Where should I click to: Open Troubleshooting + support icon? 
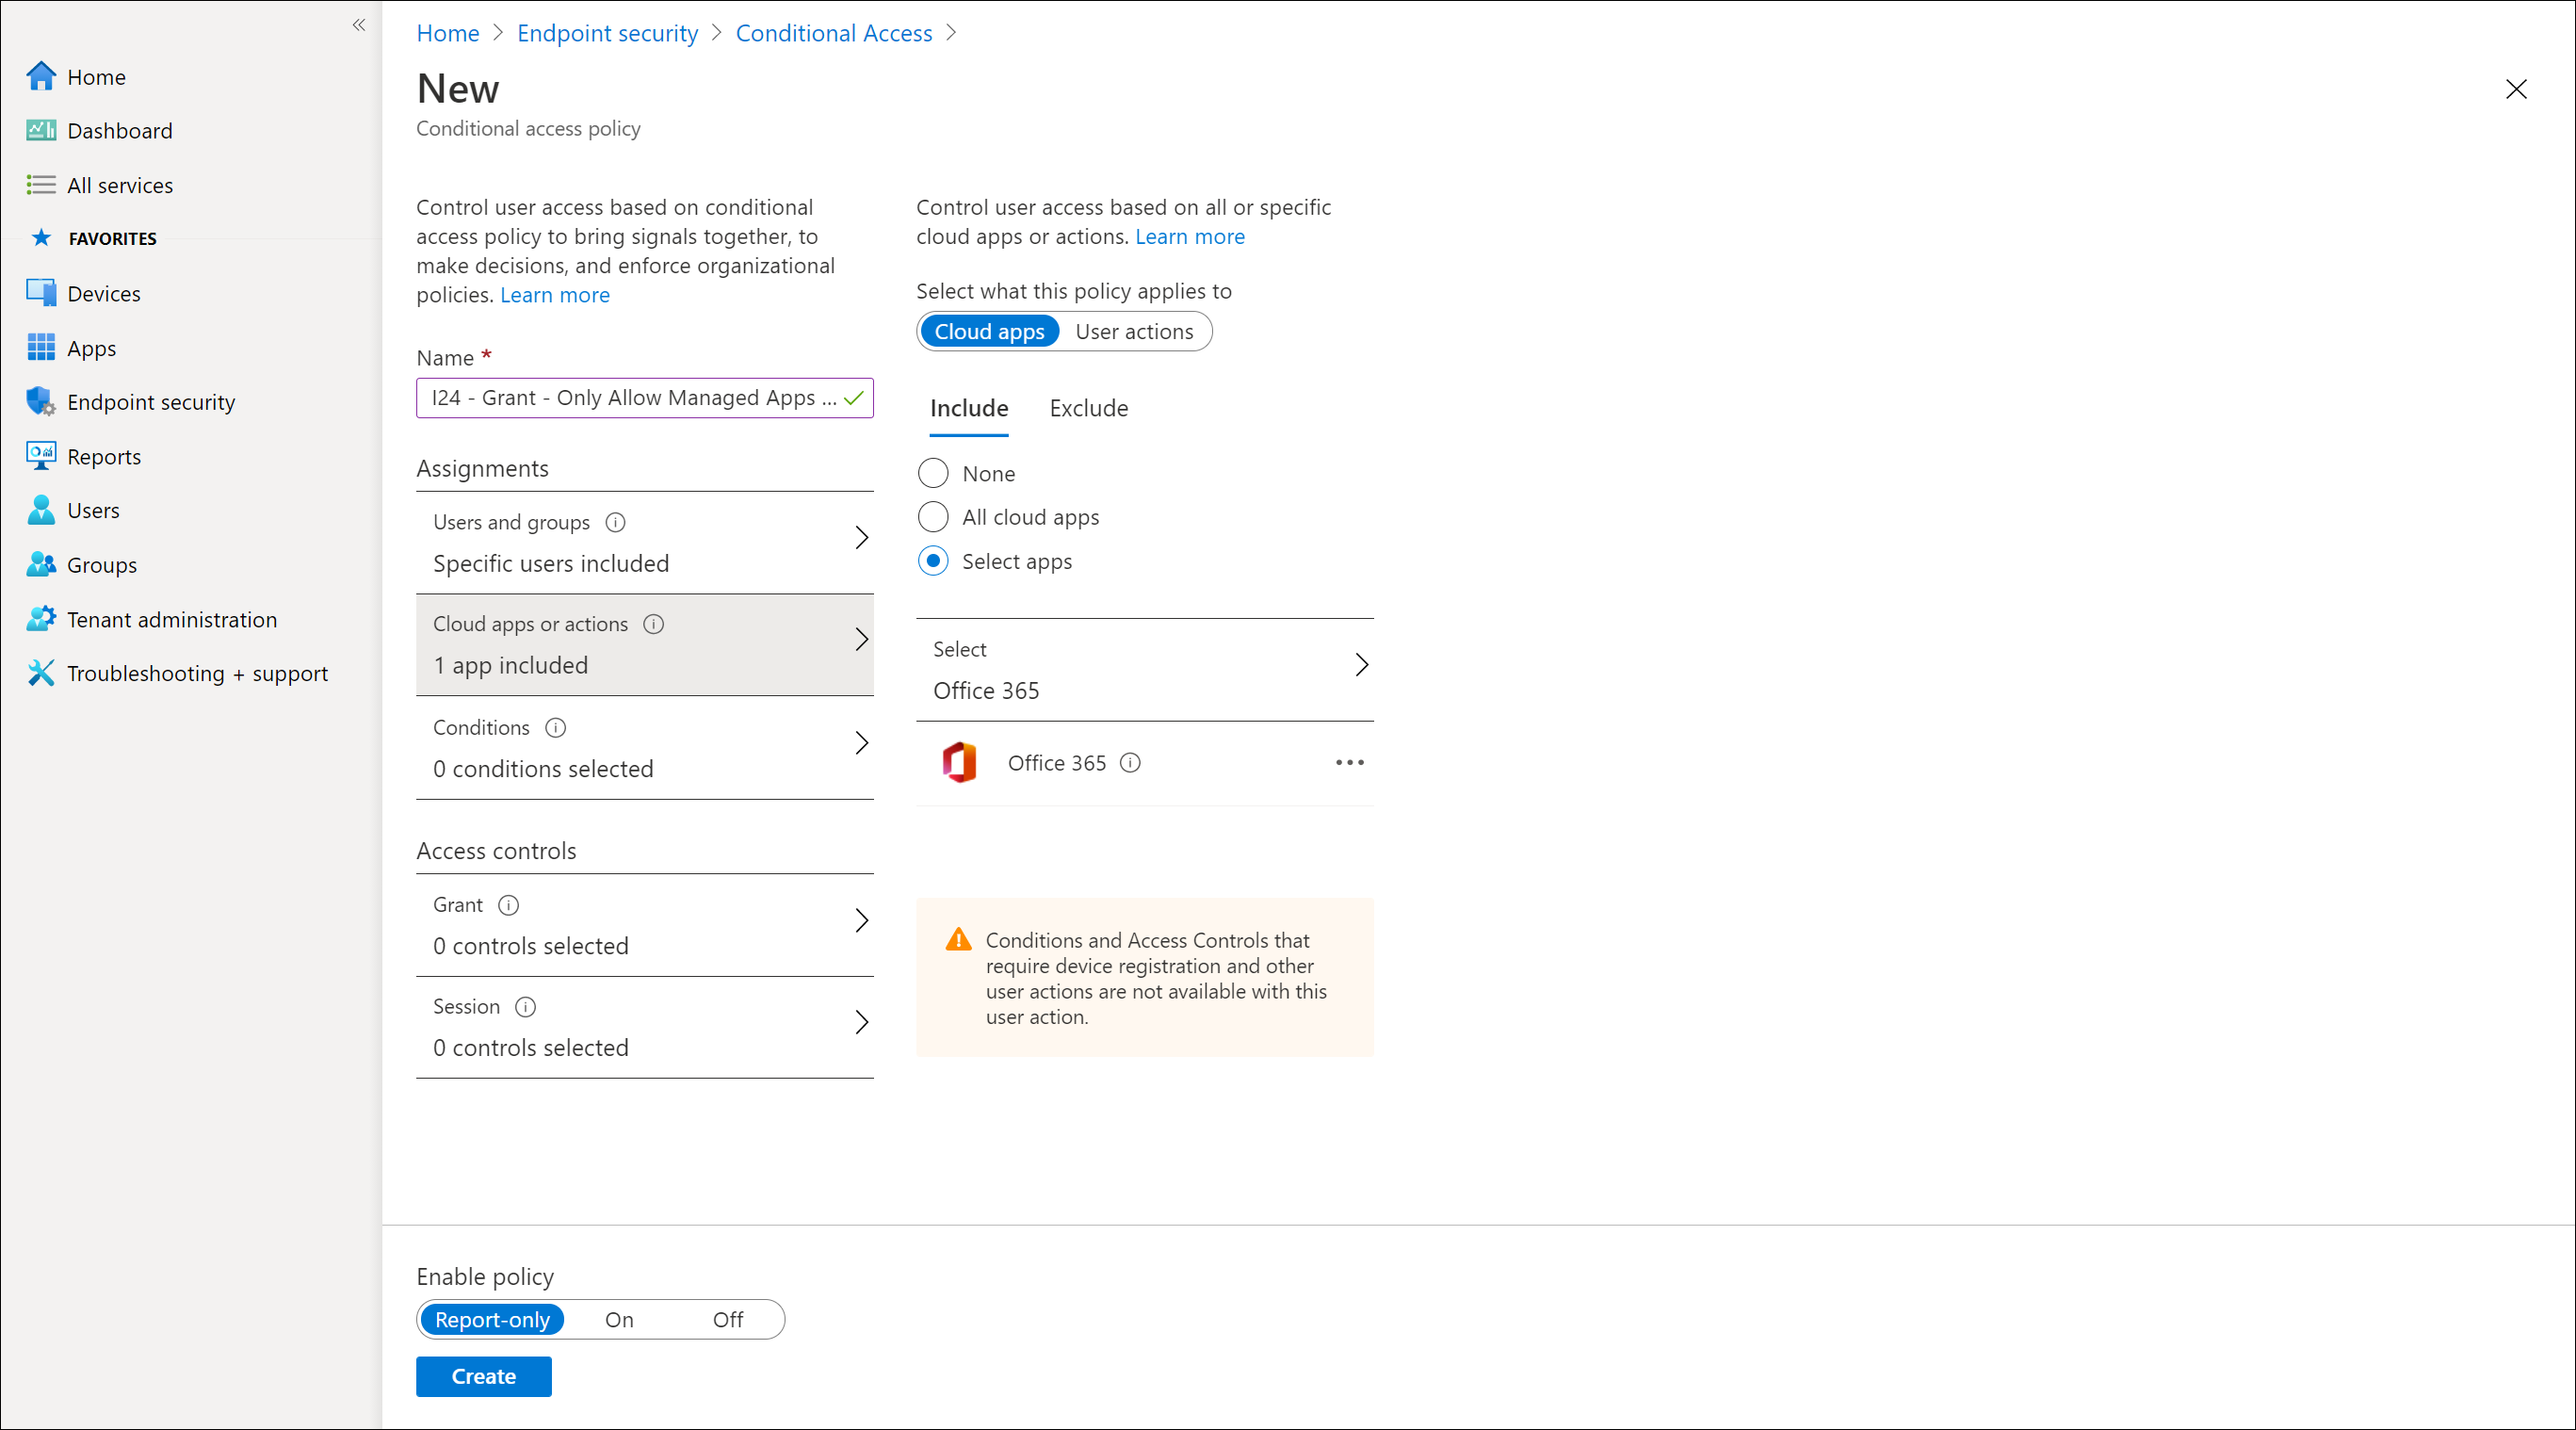point(41,673)
